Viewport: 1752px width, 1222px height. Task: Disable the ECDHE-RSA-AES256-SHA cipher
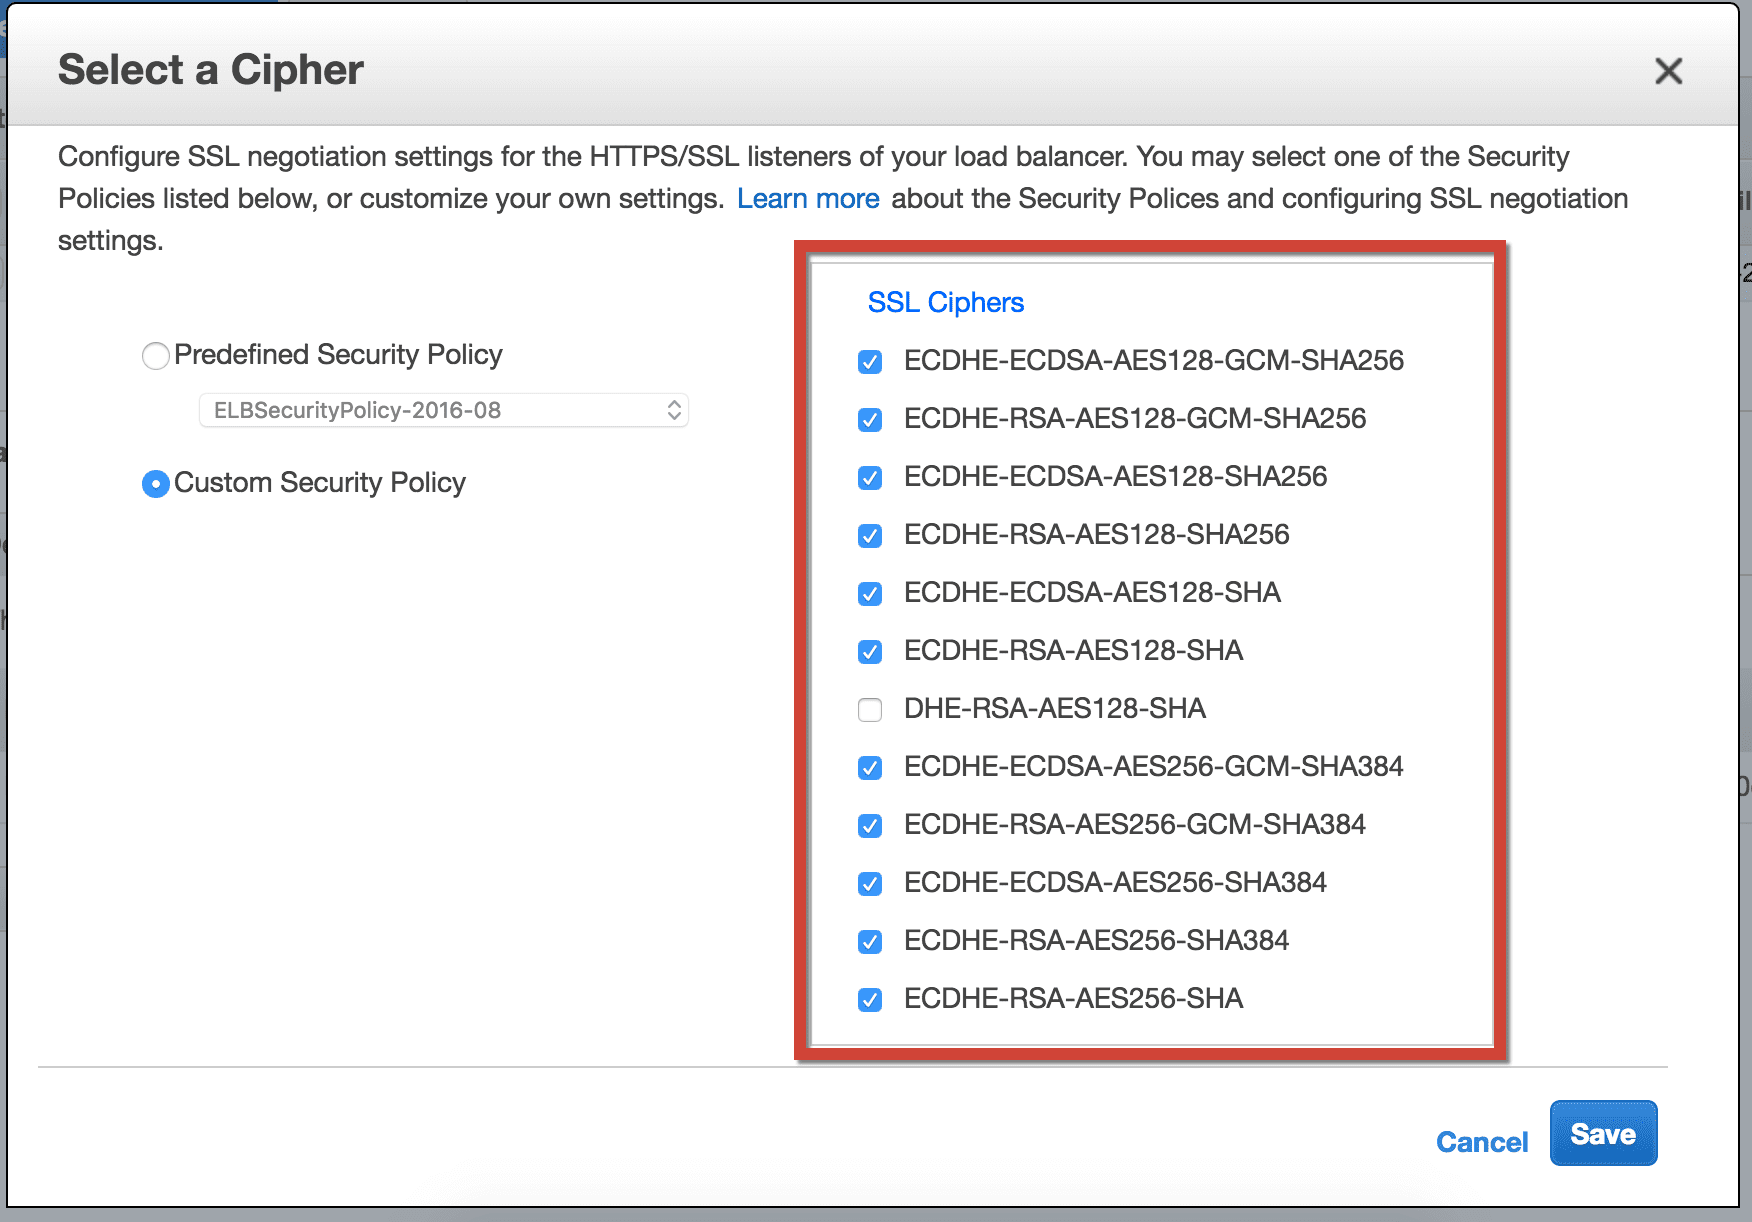(870, 1000)
